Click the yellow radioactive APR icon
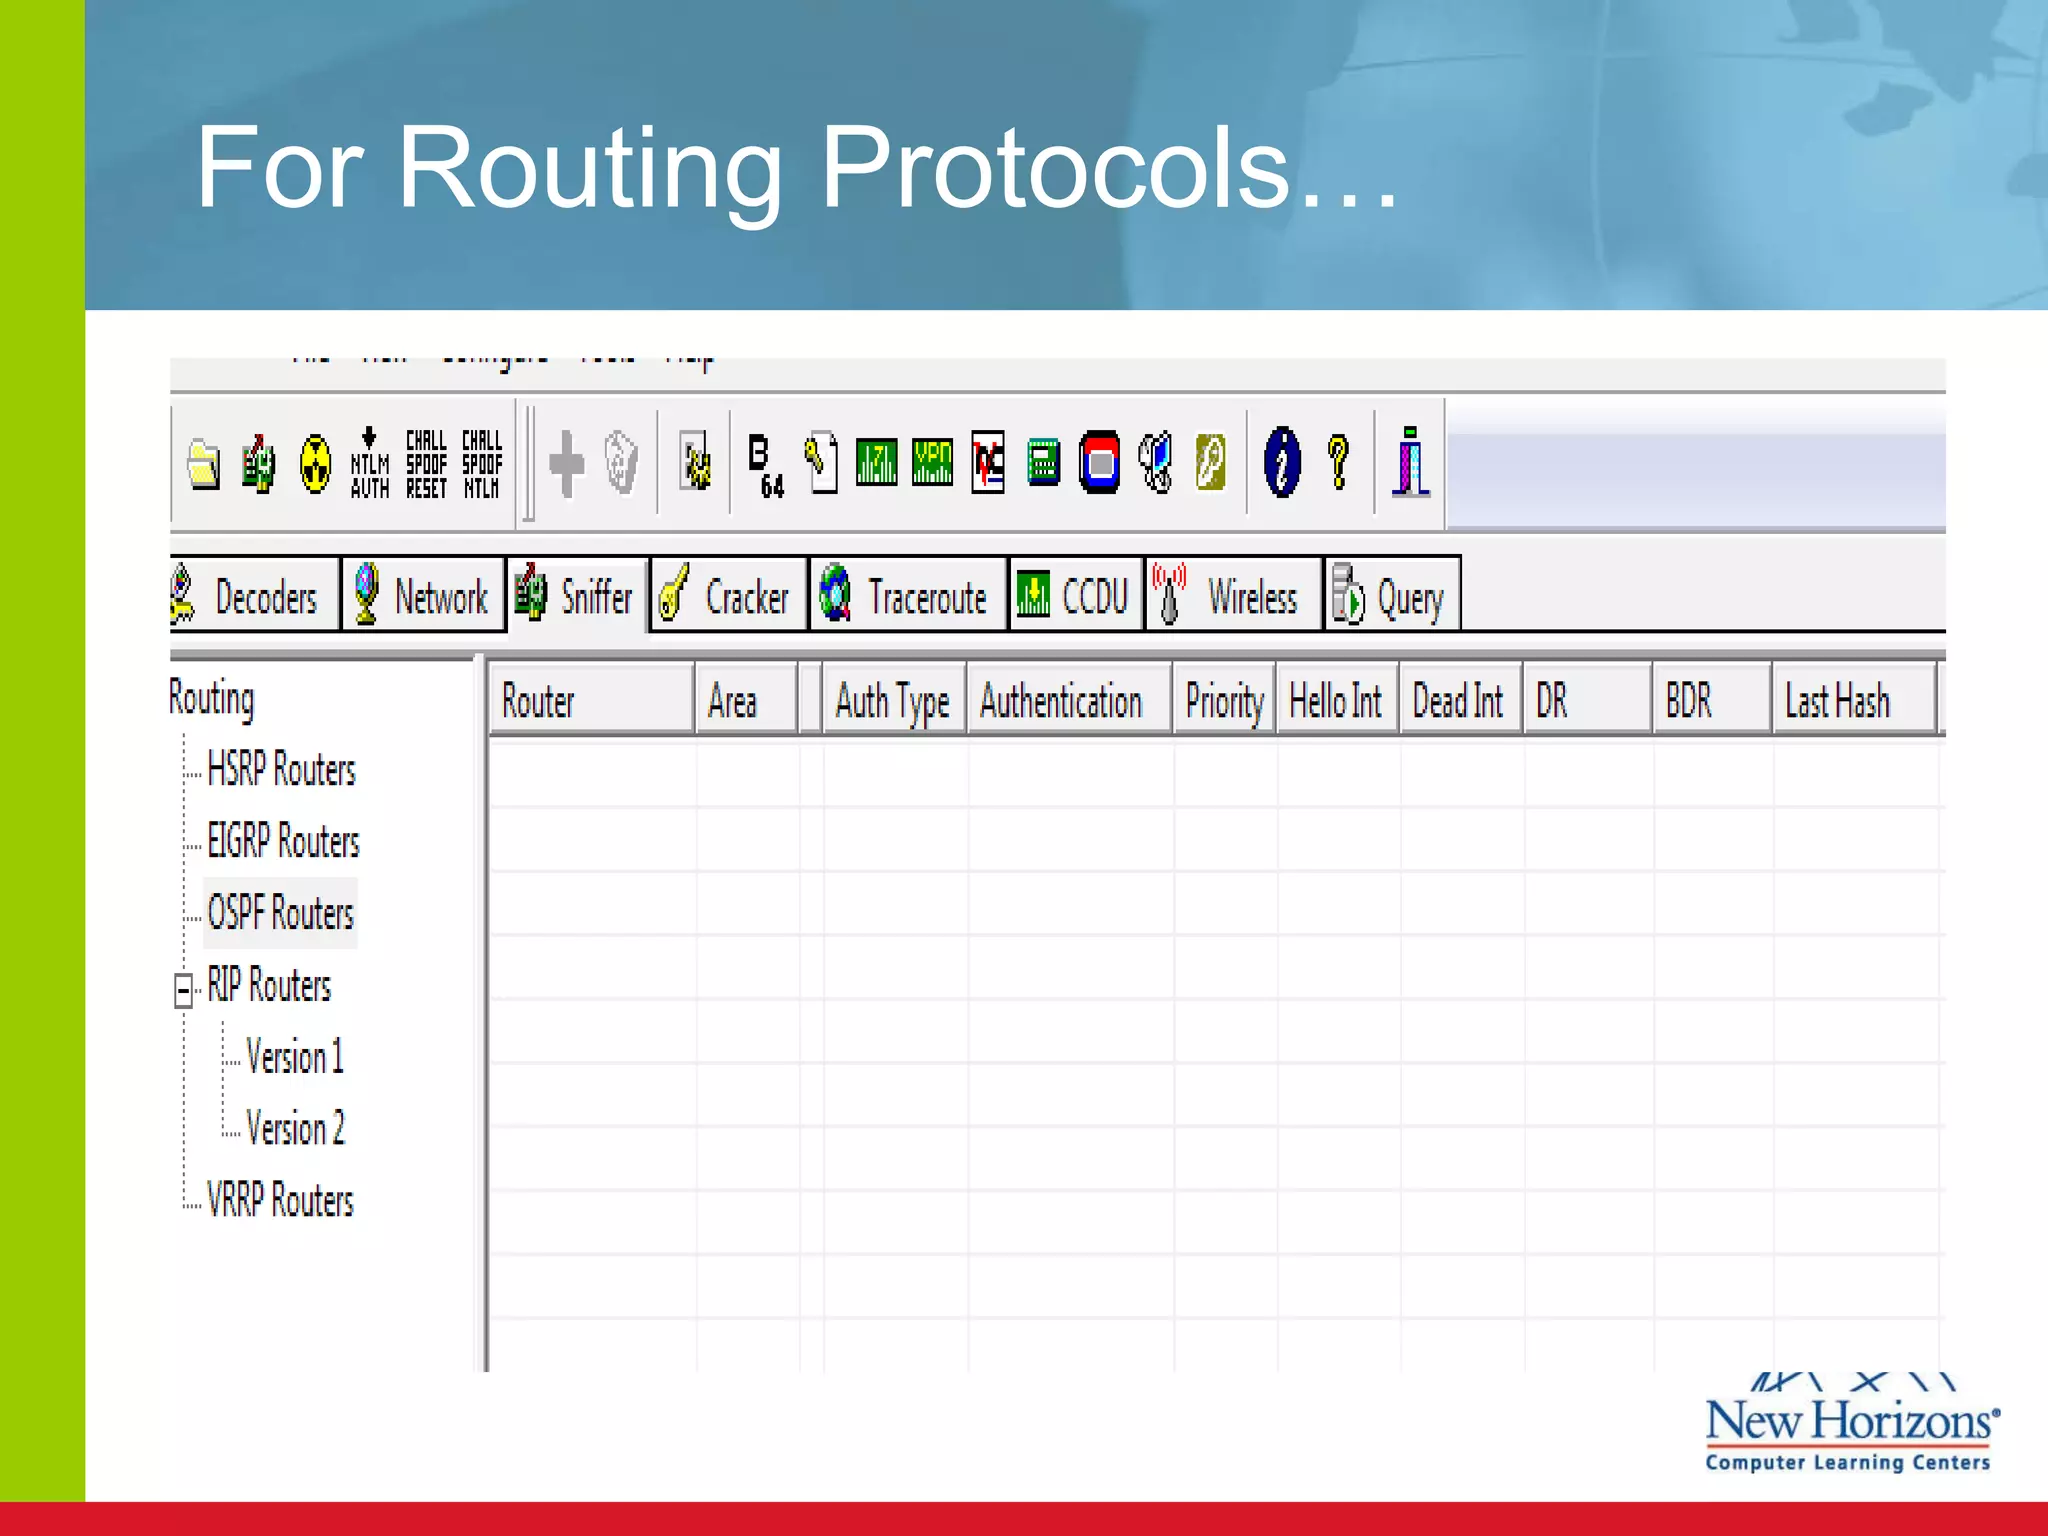Image resolution: width=2048 pixels, height=1536 pixels. [x=315, y=464]
